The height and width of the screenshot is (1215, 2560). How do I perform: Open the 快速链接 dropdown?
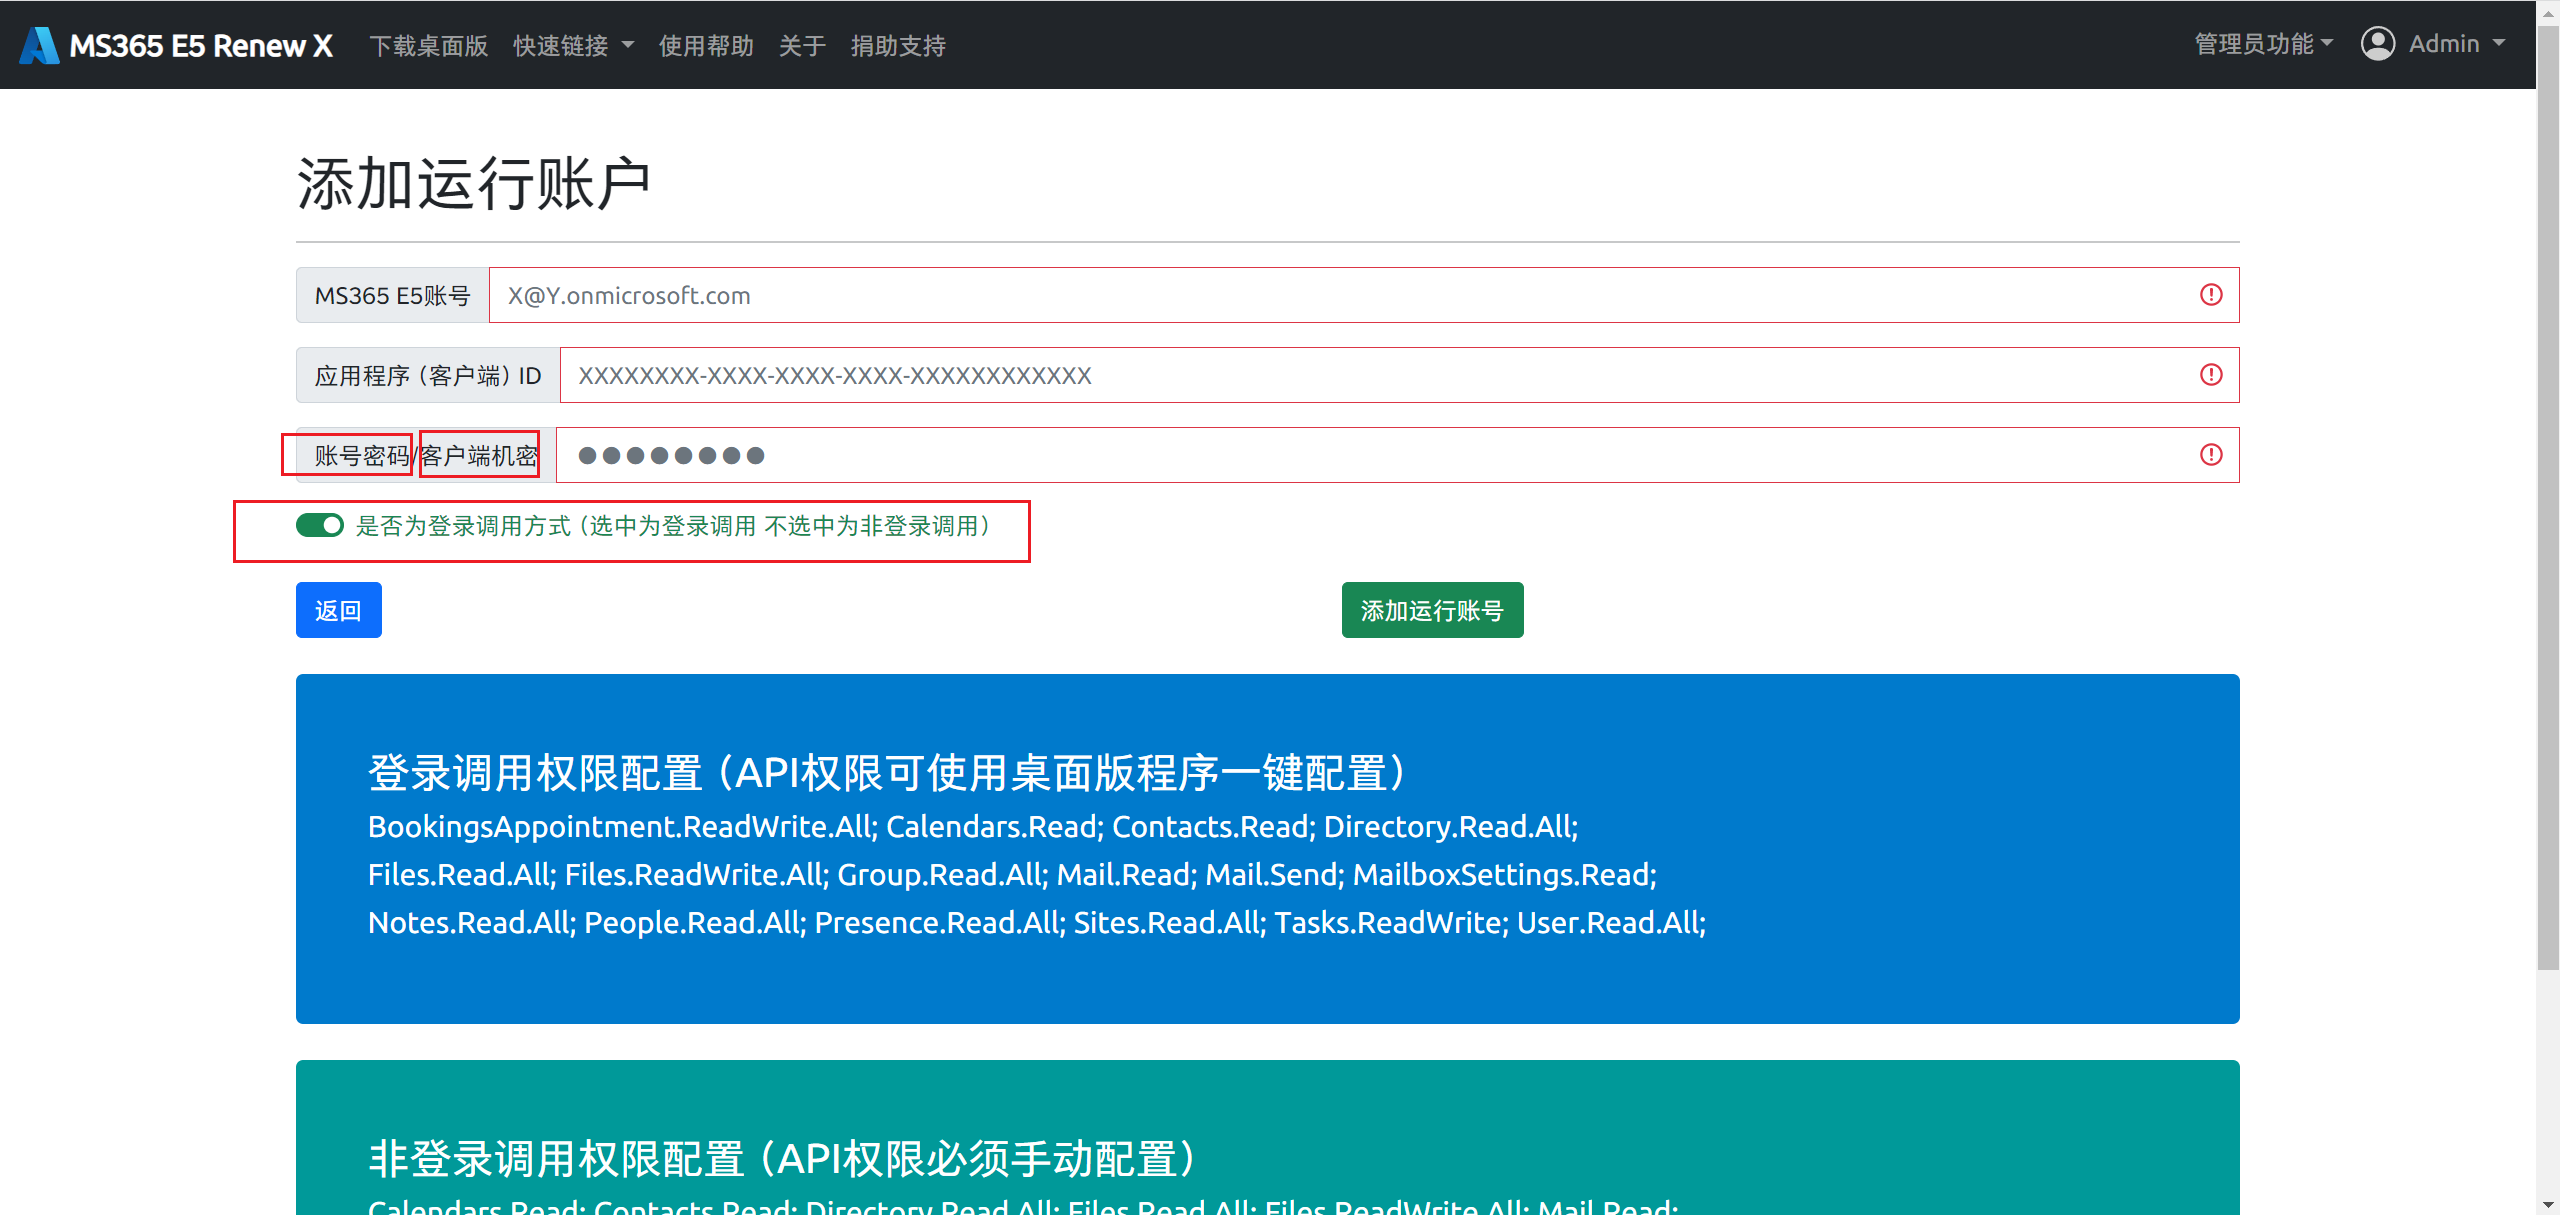(573, 45)
